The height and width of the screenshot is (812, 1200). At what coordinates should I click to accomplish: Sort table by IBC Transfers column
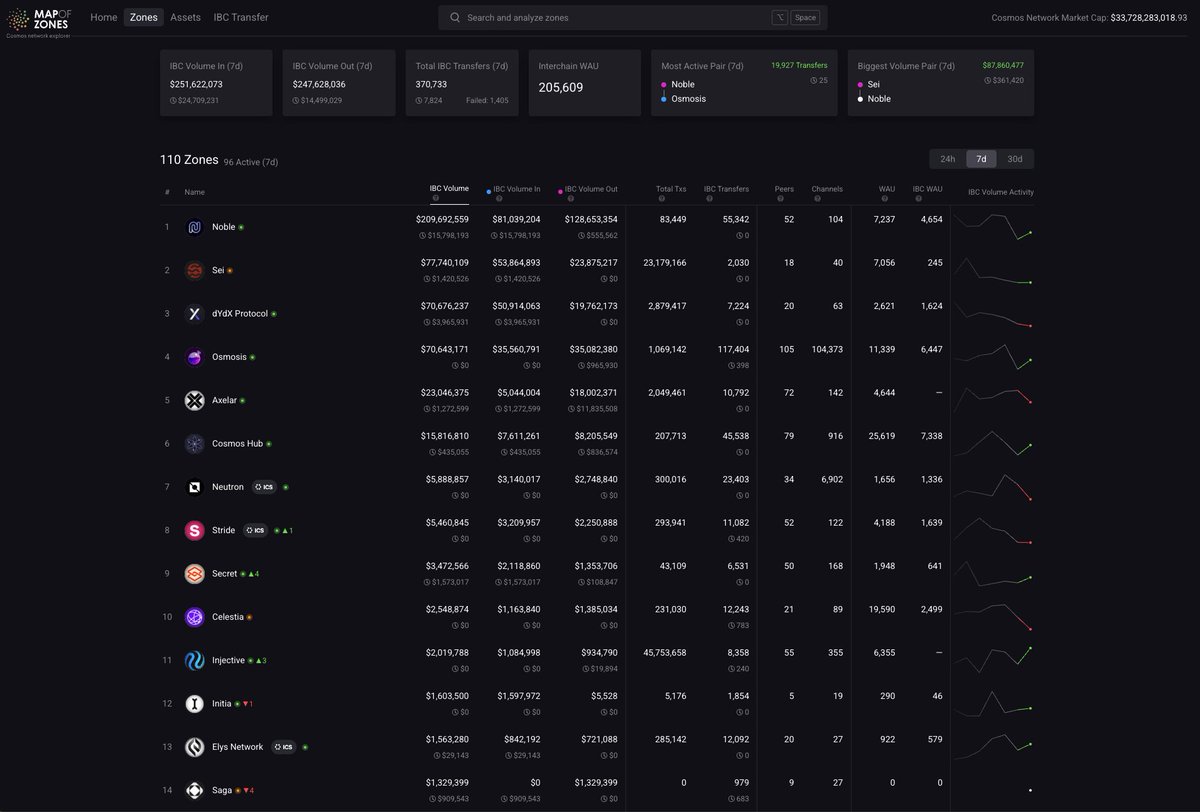point(726,189)
